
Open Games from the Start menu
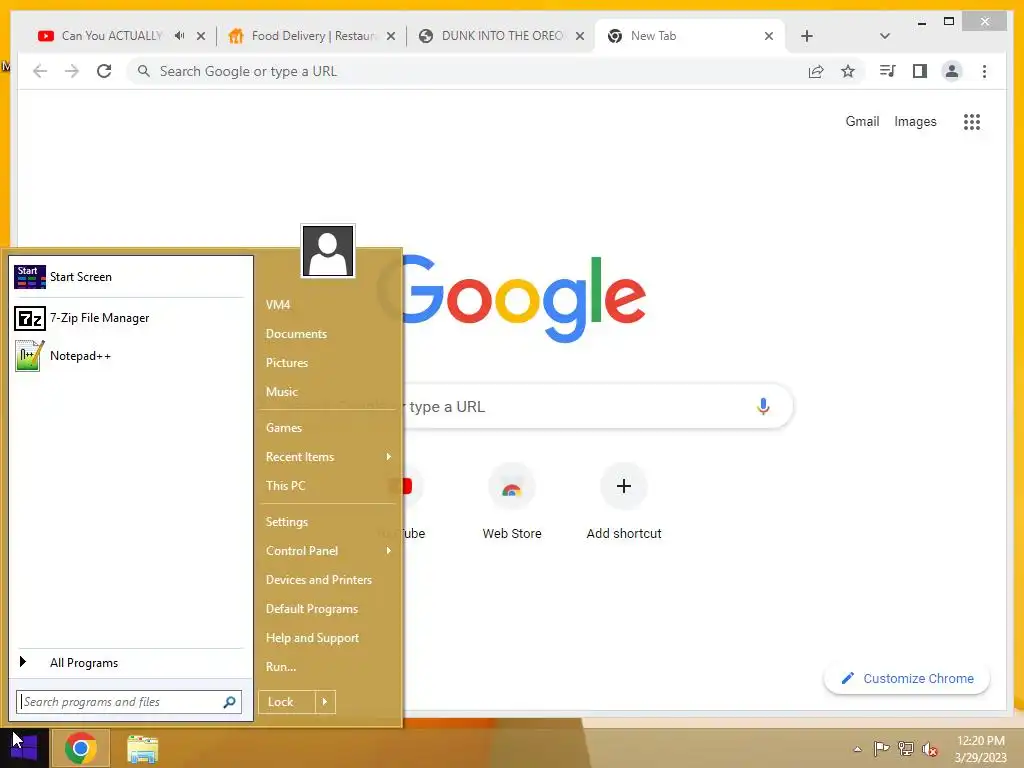click(283, 428)
